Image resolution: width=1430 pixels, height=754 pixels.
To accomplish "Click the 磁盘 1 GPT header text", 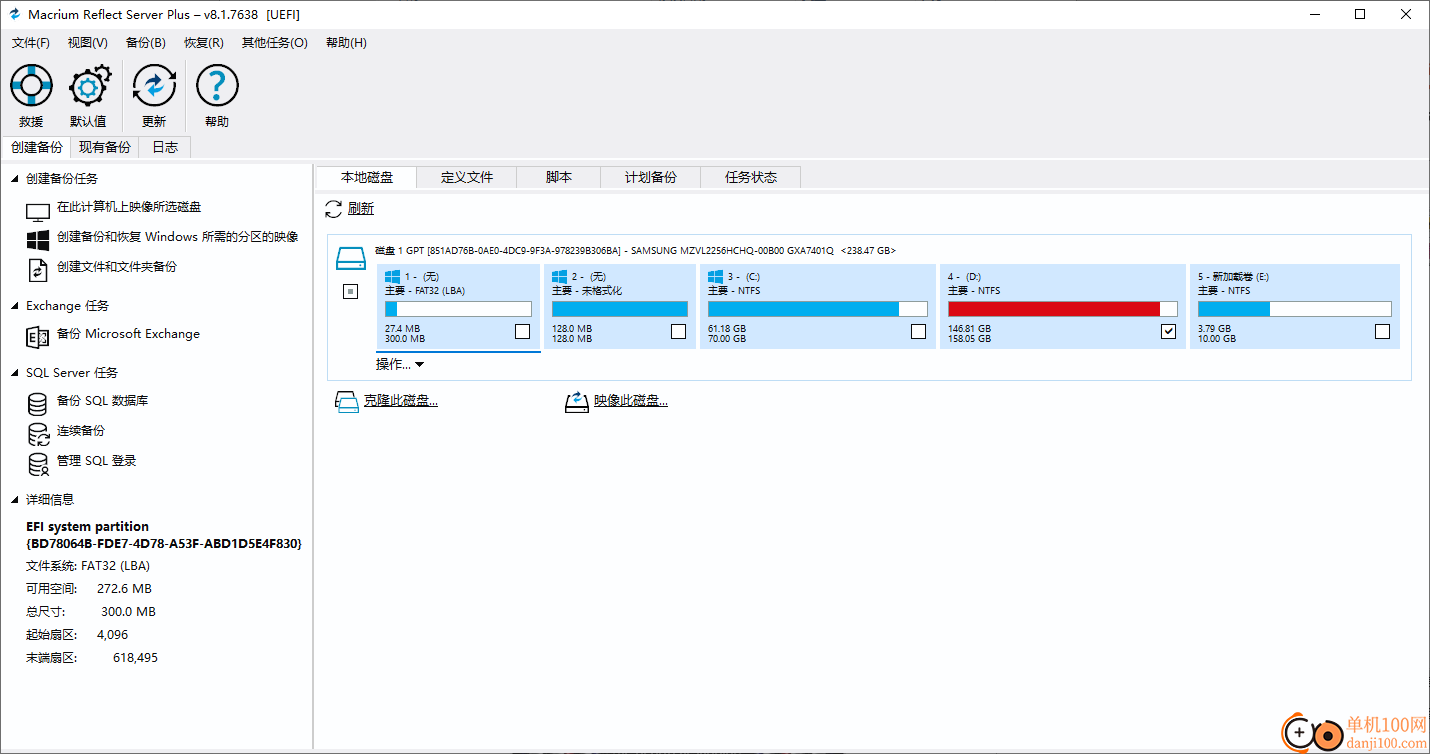I will tap(635, 251).
